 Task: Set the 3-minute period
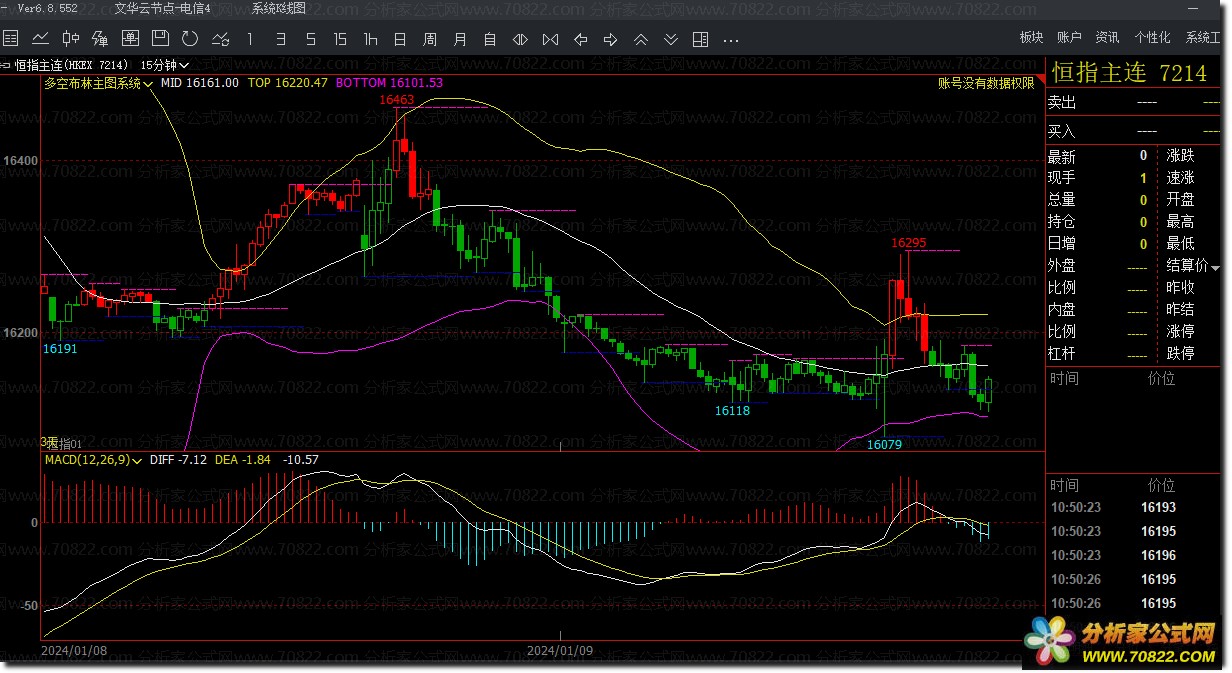(x=280, y=39)
